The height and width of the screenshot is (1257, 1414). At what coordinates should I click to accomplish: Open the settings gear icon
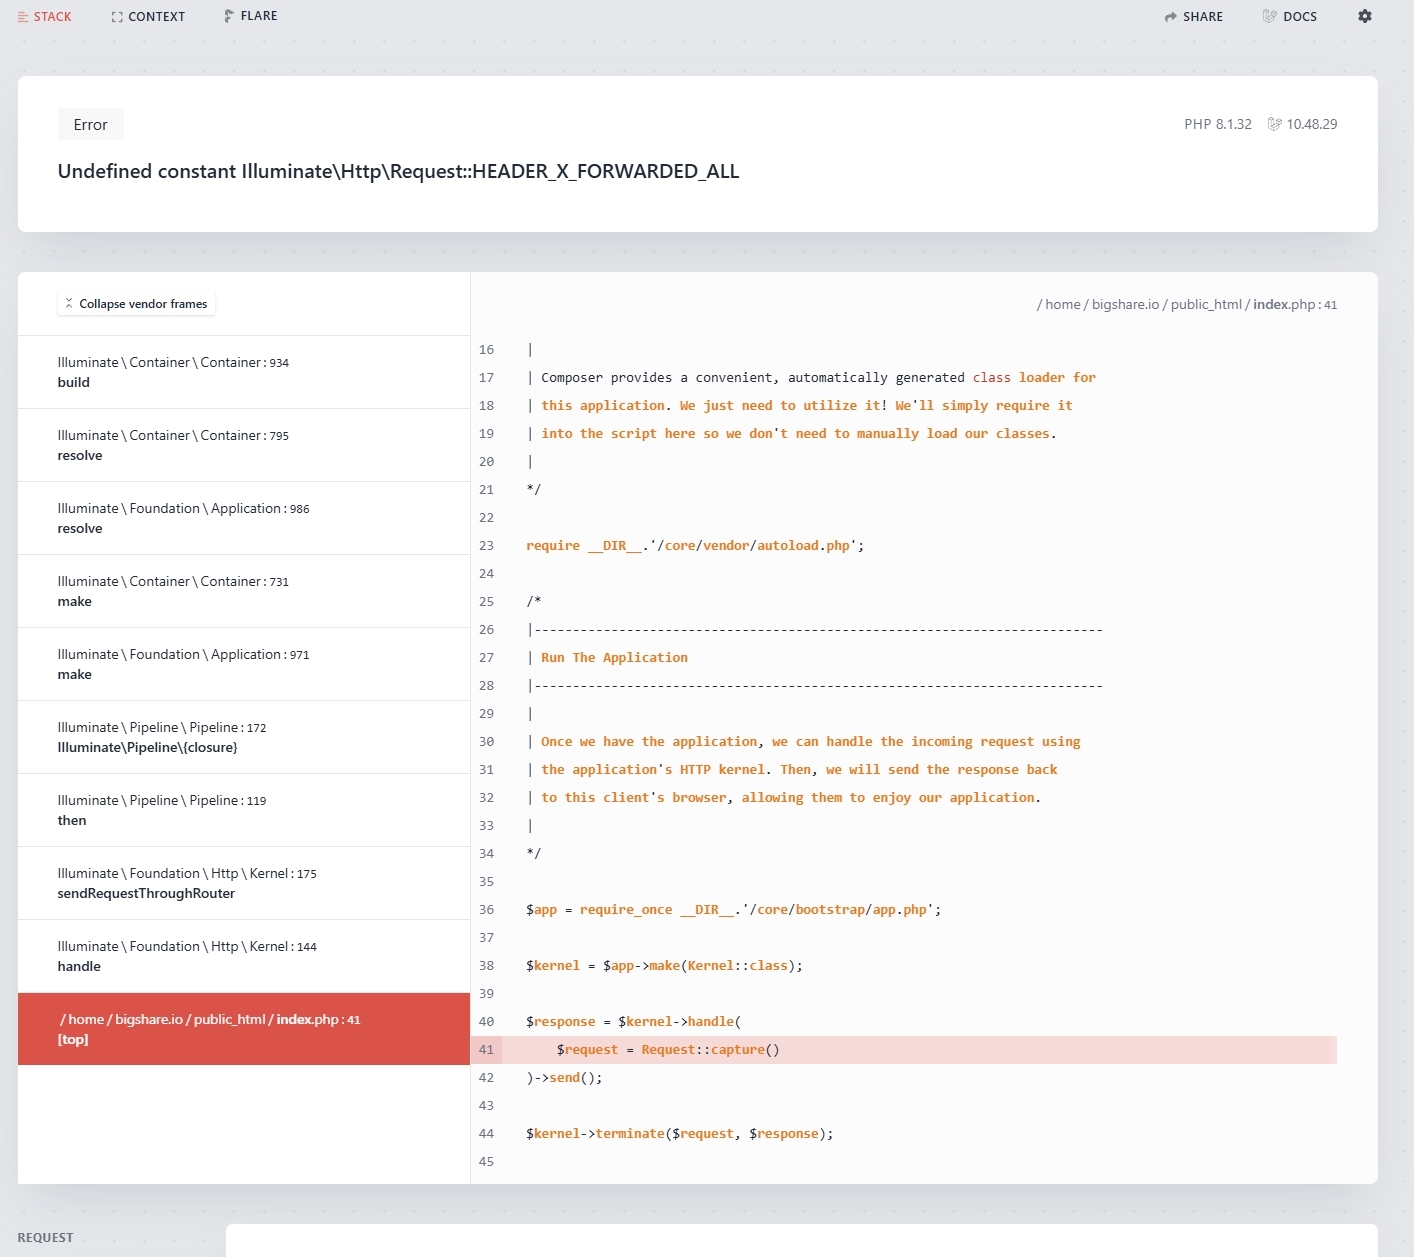pyautogui.click(x=1365, y=16)
